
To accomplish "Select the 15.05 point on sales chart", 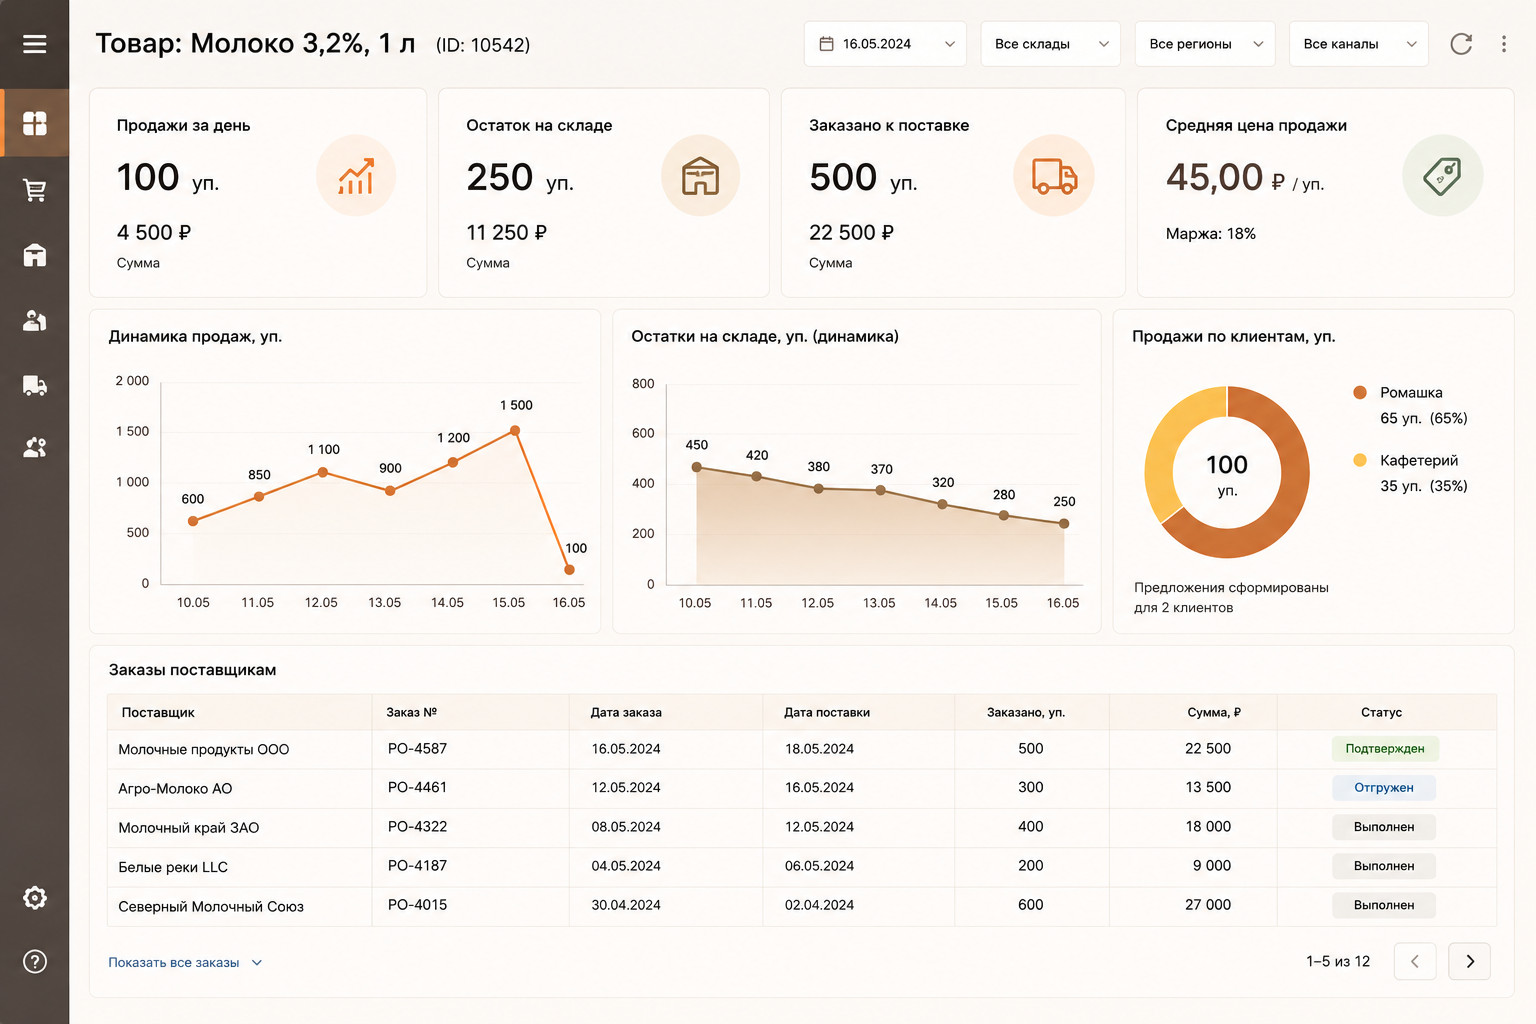I will pyautogui.click(x=515, y=431).
